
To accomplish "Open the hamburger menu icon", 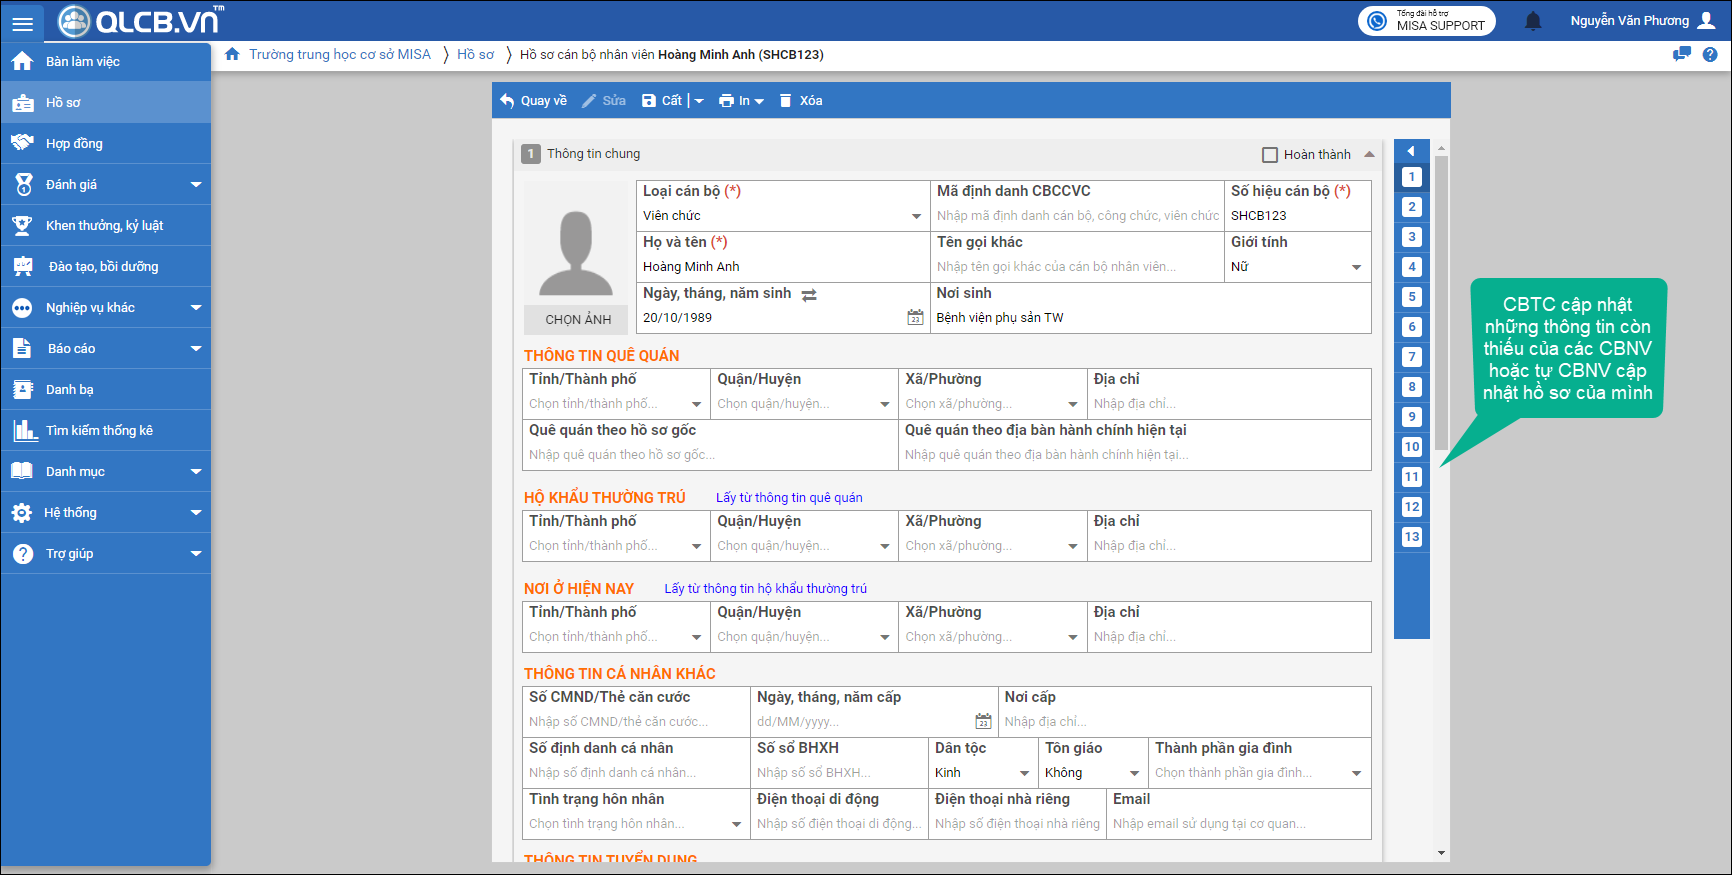I will (x=22, y=22).
